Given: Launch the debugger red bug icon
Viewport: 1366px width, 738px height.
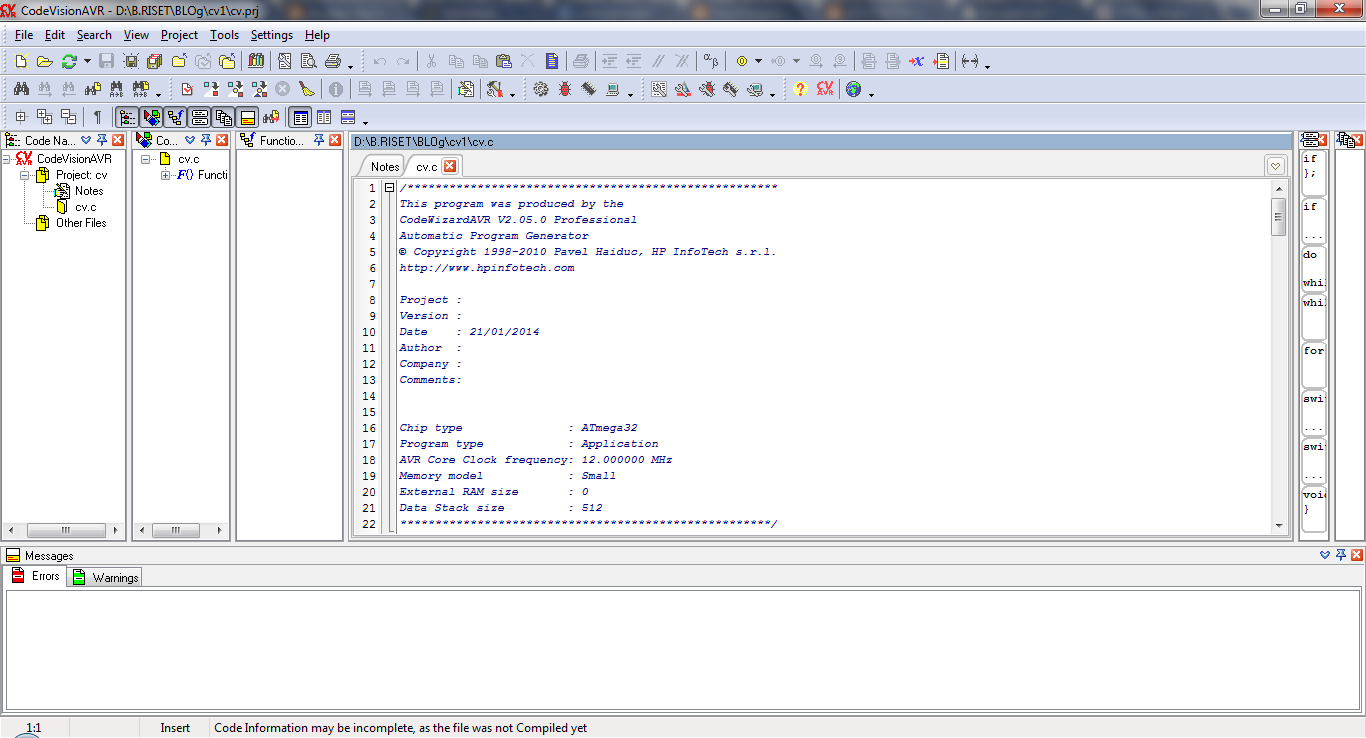Looking at the screenshot, I should click(x=565, y=89).
